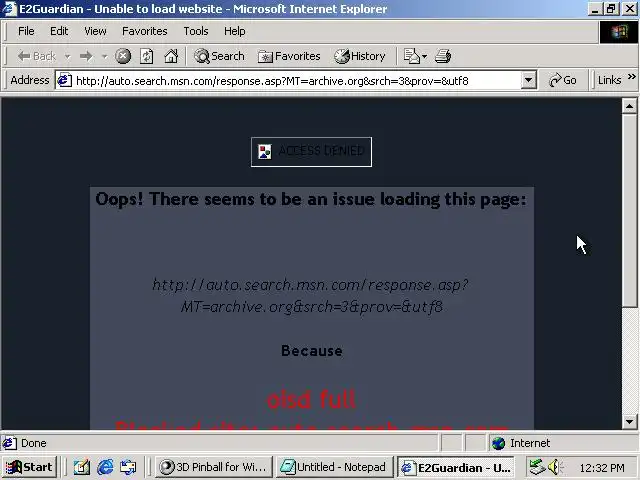Click the network tray icon
This screenshot has height=480, width=640.
tap(537, 467)
